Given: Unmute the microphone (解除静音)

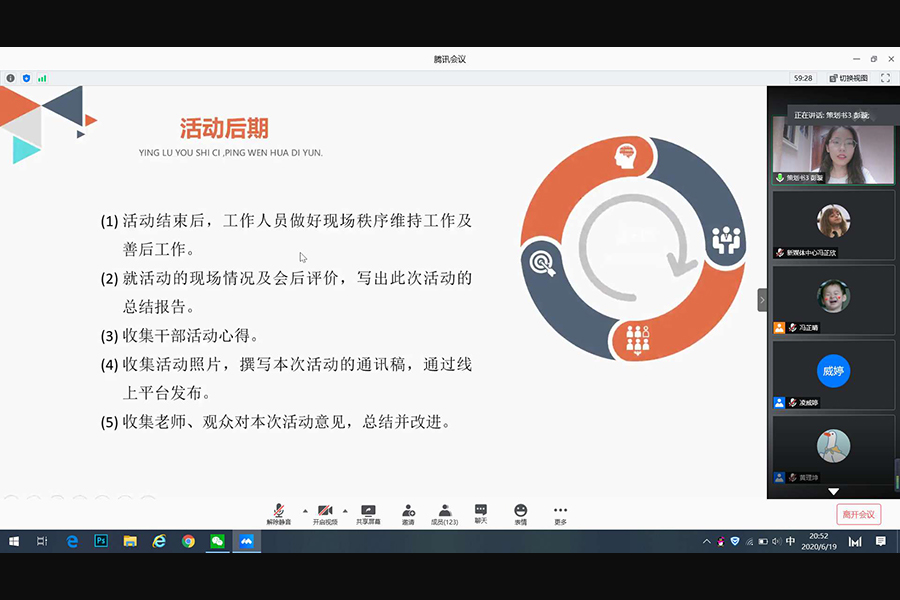Looking at the screenshot, I should pyautogui.click(x=279, y=513).
